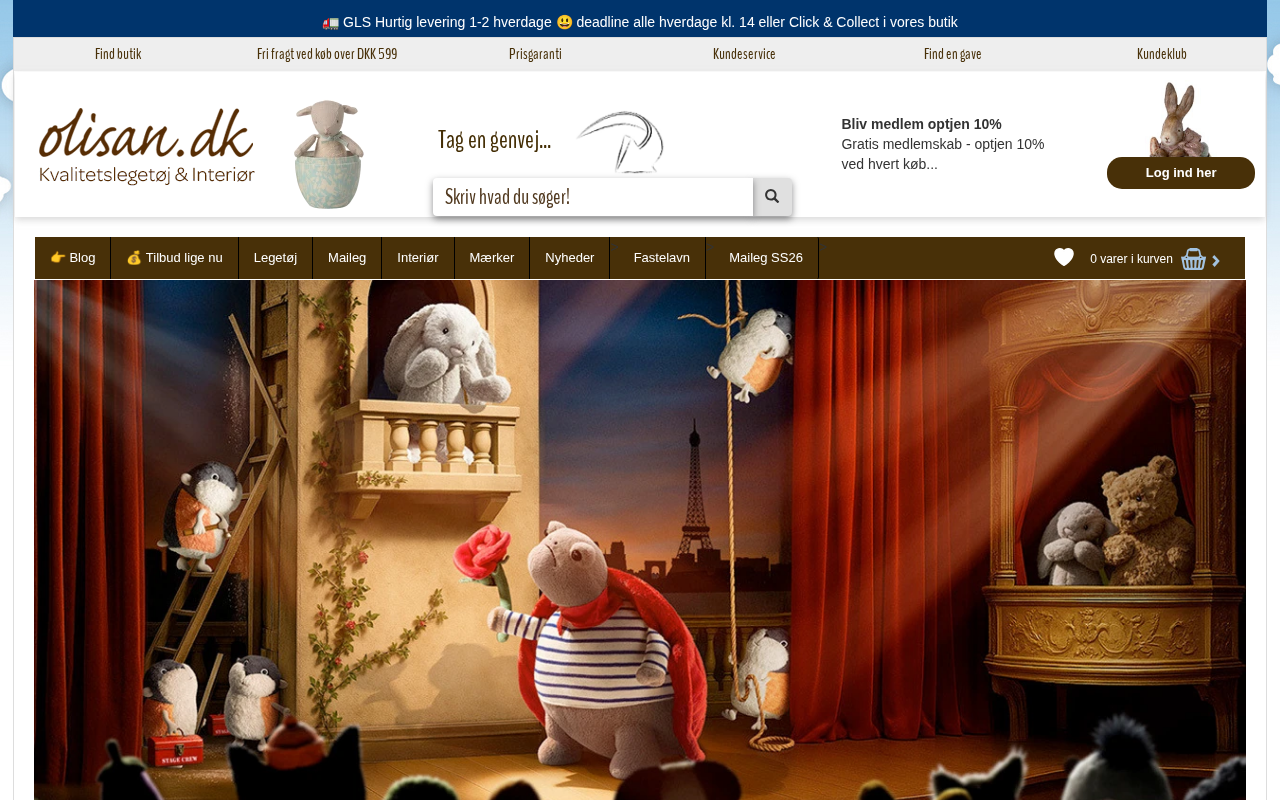Image resolution: width=1280 pixels, height=800 pixels.
Task: Open the Blog menu item
Action: point(73,258)
